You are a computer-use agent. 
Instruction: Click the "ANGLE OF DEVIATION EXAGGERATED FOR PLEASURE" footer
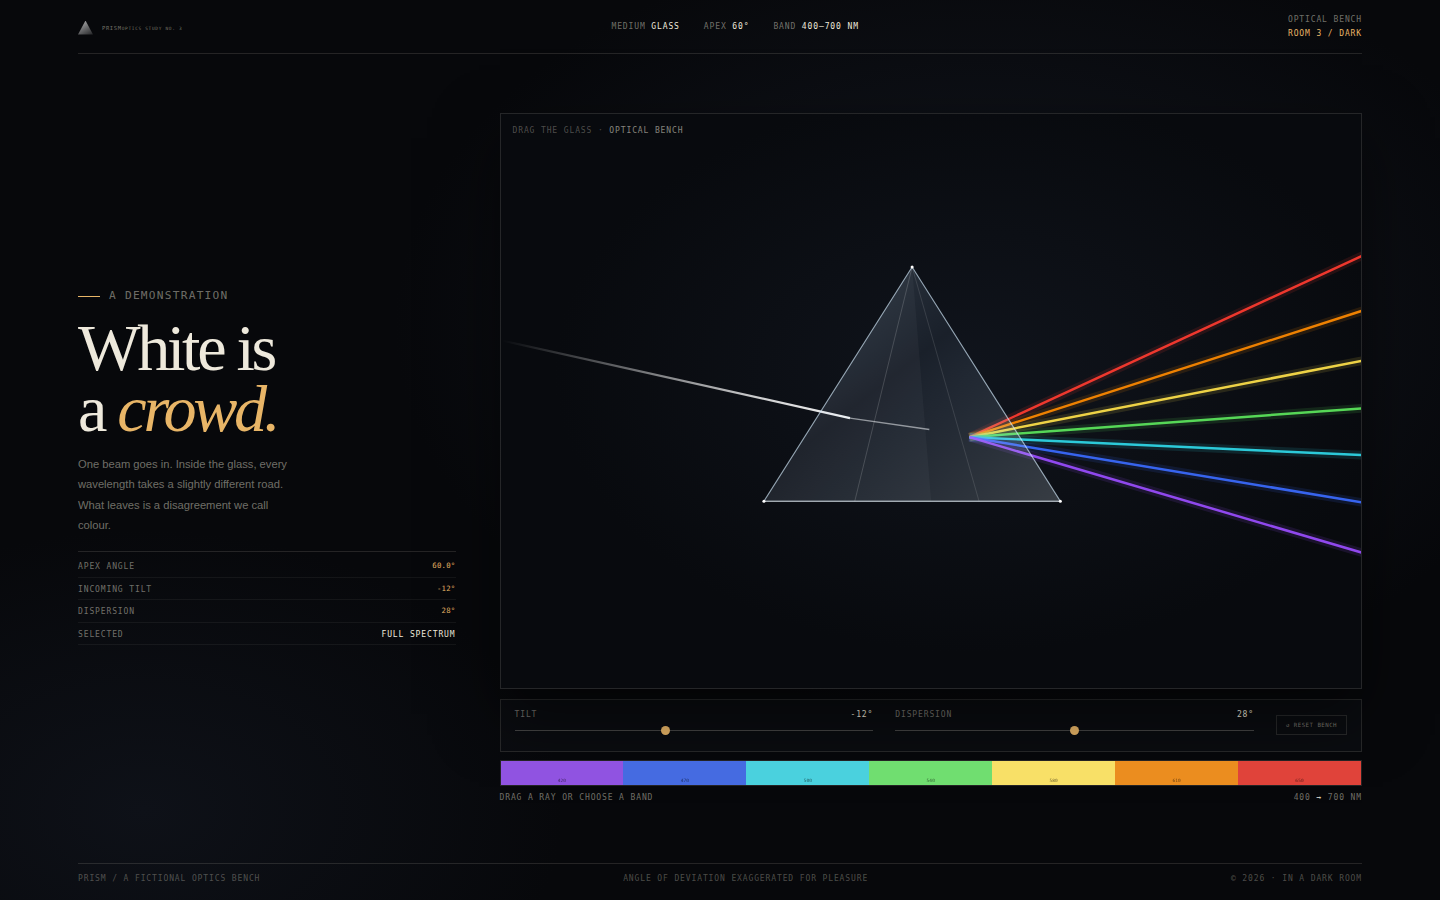[x=745, y=878]
